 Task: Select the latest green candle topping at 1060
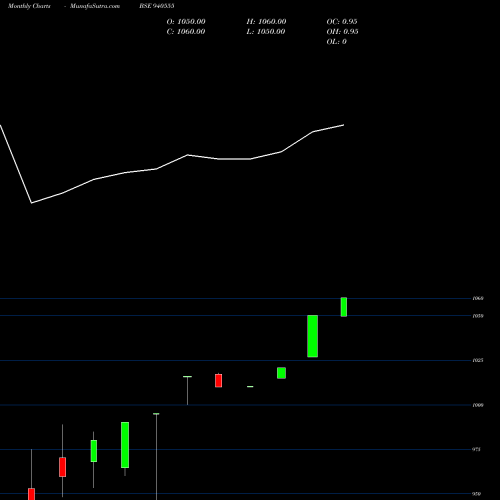click(x=344, y=307)
